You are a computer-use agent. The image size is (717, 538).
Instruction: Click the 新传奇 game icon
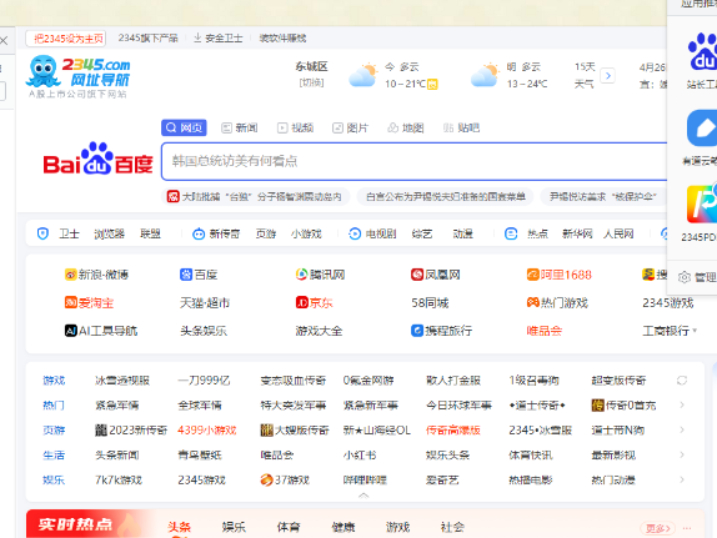coord(198,234)
